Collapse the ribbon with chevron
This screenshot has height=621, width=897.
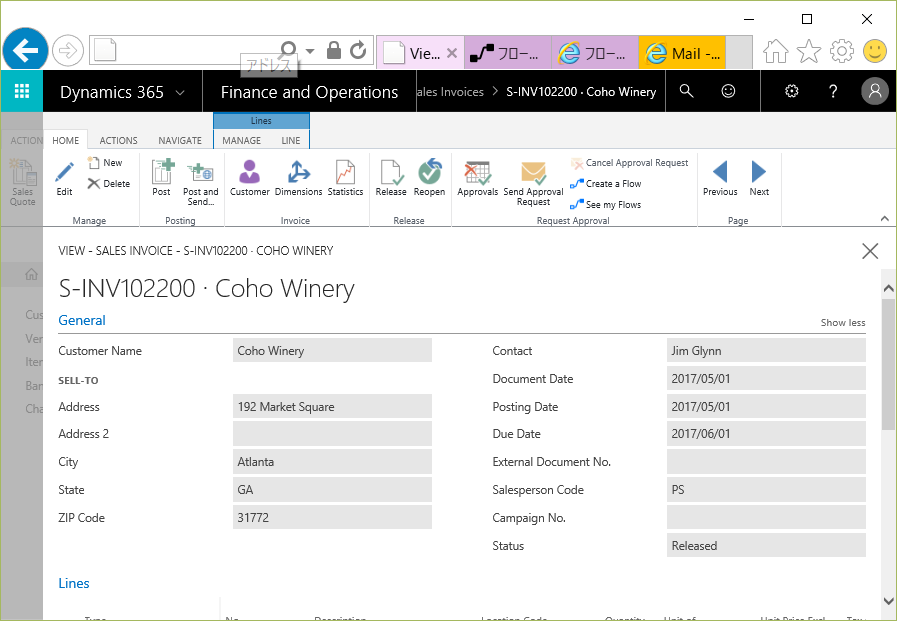pyautogui.click(x=884, y=218)
